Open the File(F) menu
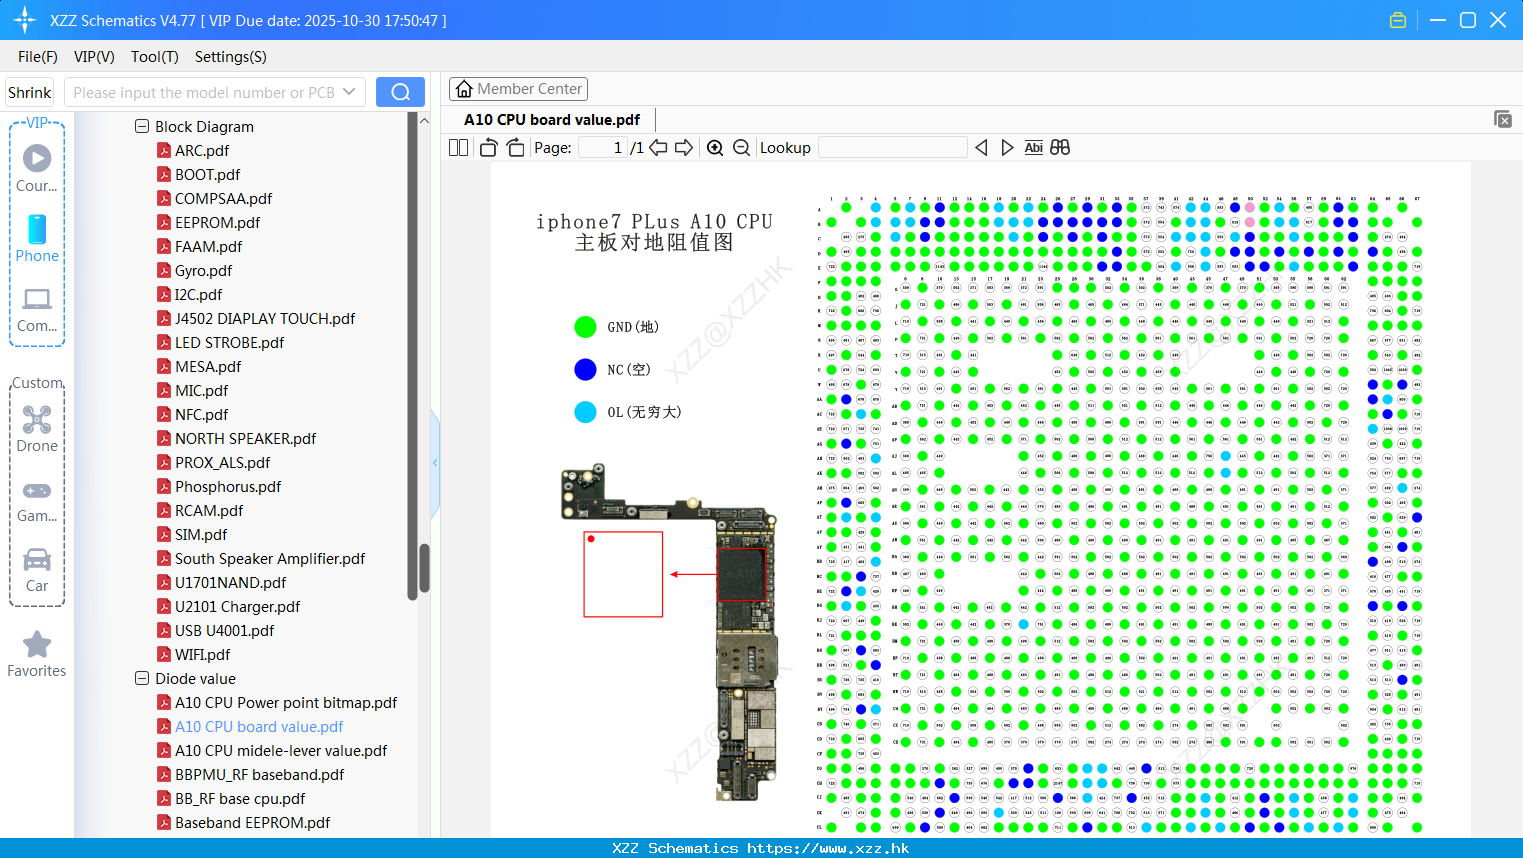Viewport: 1523px width, 858px height. 38,57
